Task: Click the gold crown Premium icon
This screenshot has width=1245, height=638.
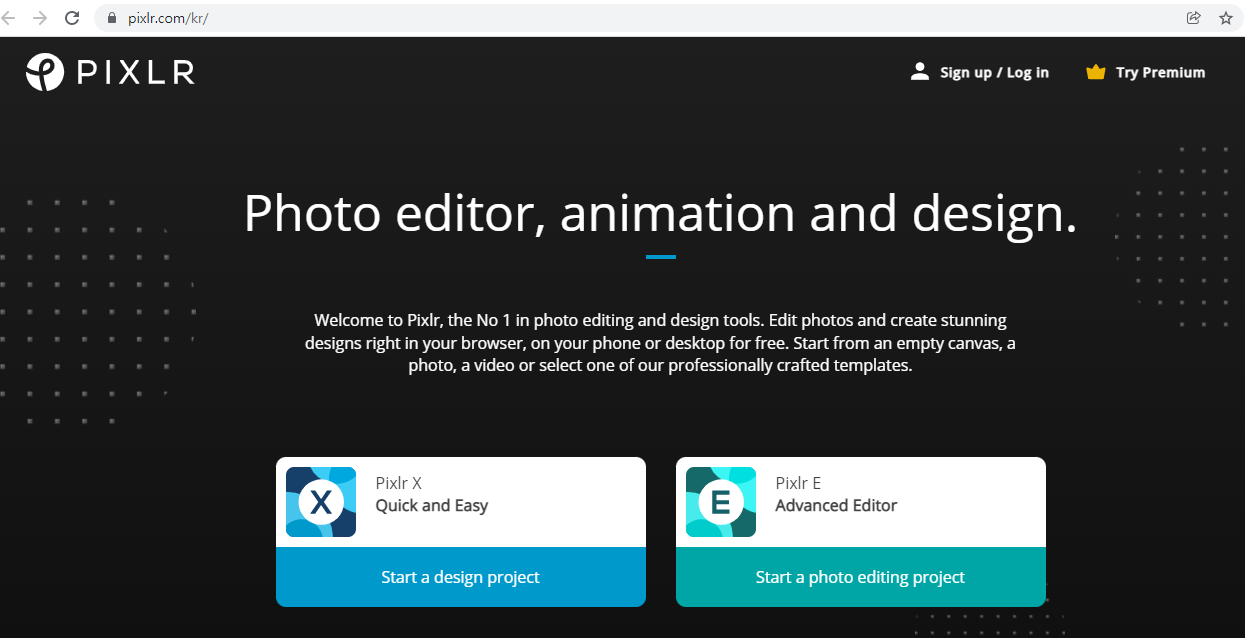Action: (1096, 72)
